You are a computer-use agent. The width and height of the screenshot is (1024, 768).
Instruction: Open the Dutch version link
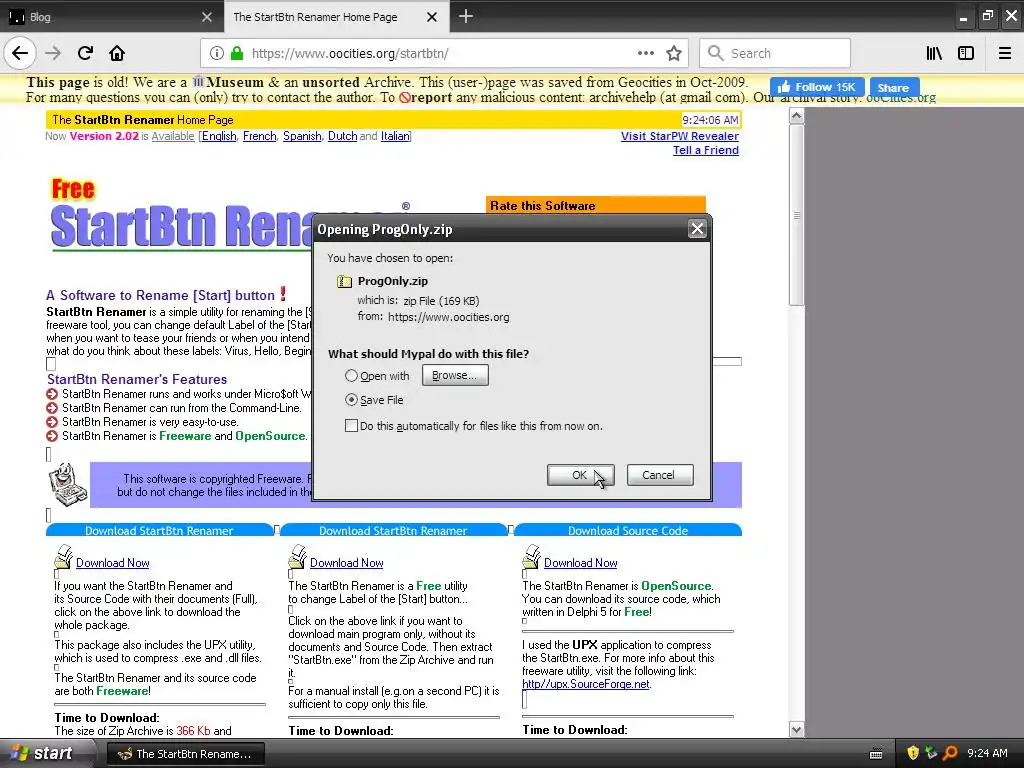342,136
